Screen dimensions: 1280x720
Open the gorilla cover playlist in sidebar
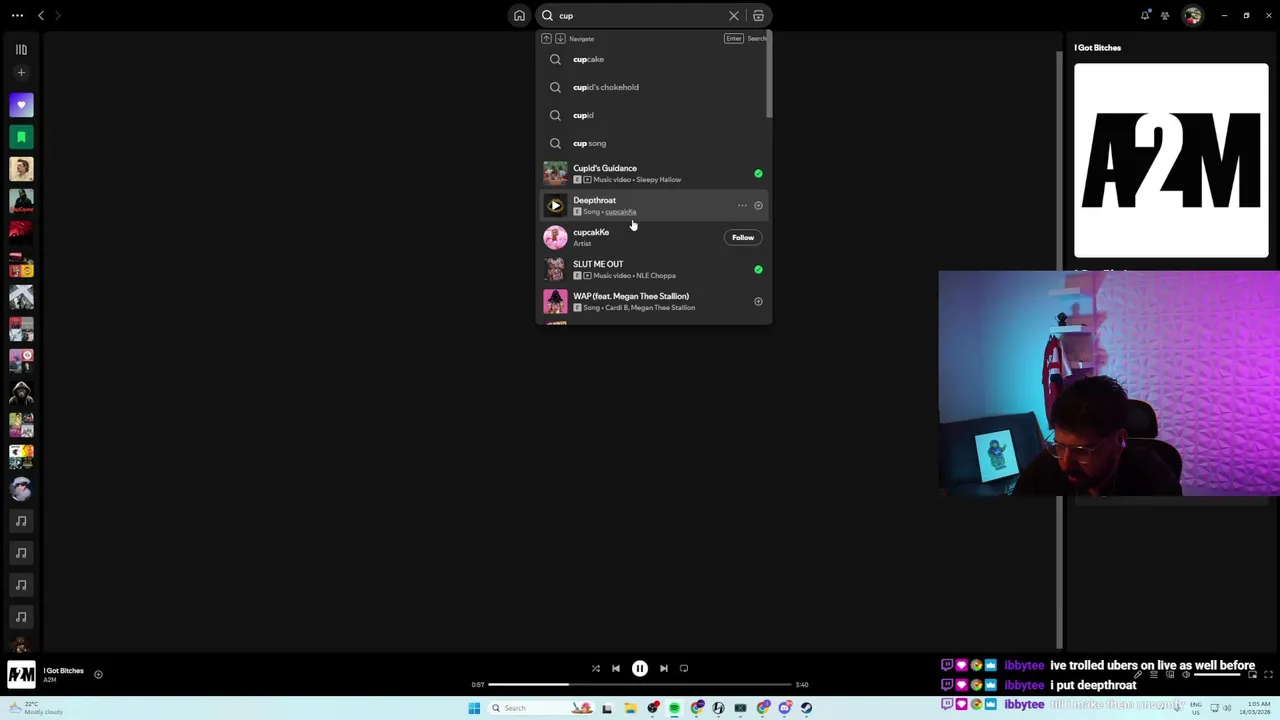pyautogui.click(x=21, y=393)
